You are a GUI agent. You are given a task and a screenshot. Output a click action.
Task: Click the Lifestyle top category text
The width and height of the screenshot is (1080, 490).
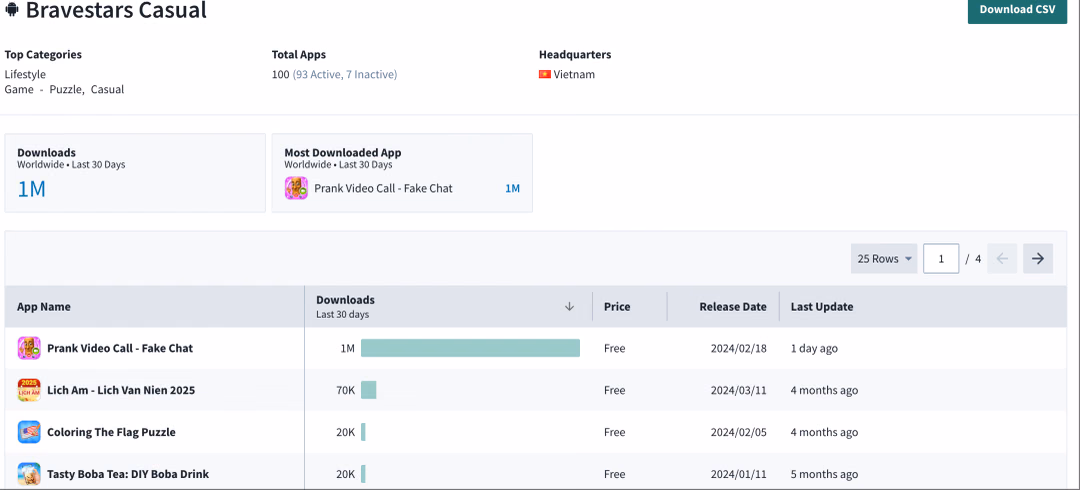click(x=25, y=74)
